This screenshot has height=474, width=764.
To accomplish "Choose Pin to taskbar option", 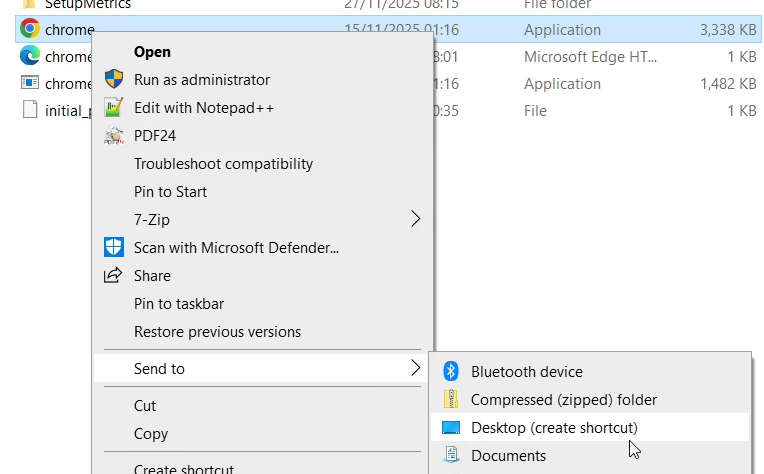I will pos(178,303).
